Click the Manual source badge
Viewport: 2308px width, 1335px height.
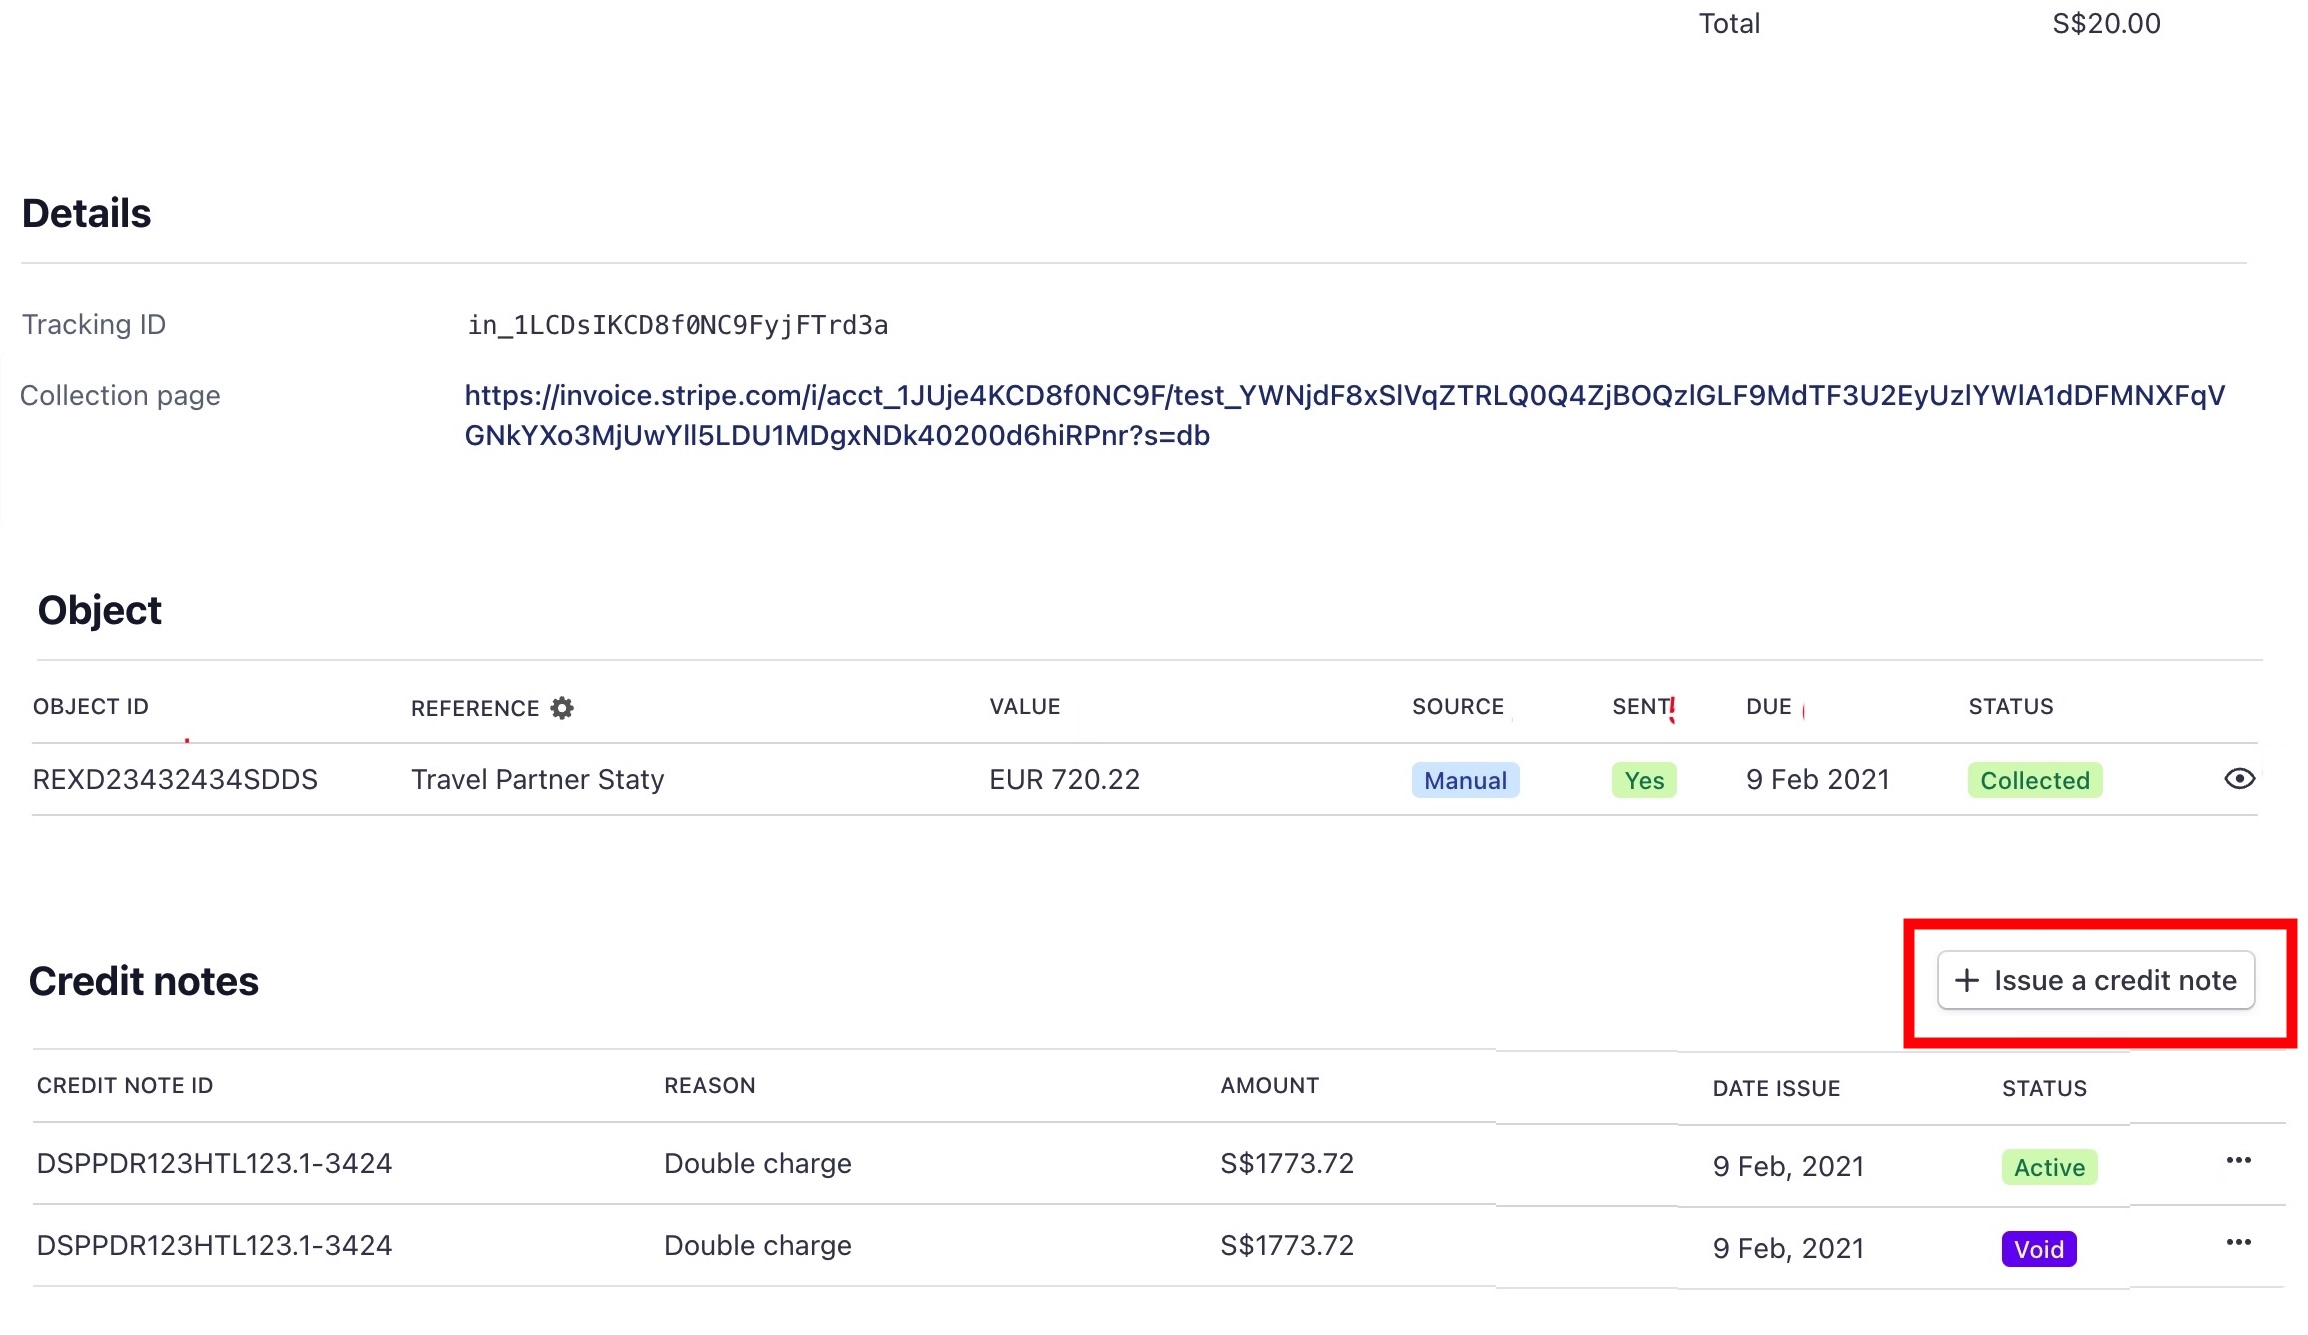(x=1464, y=780)
